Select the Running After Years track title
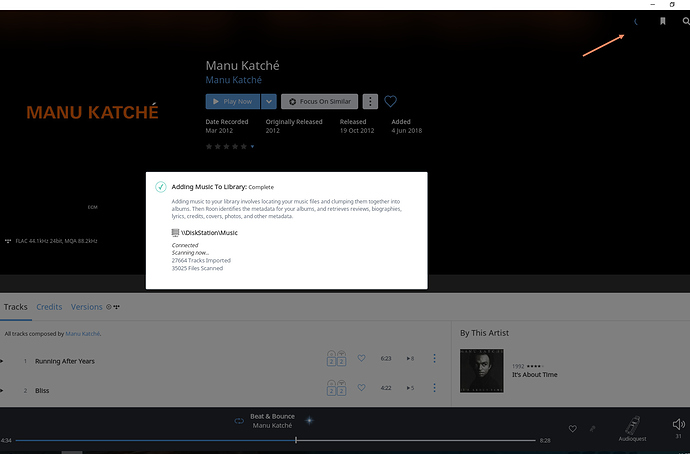The height and width of the screenshot is (454, 690). coord(65,361)
